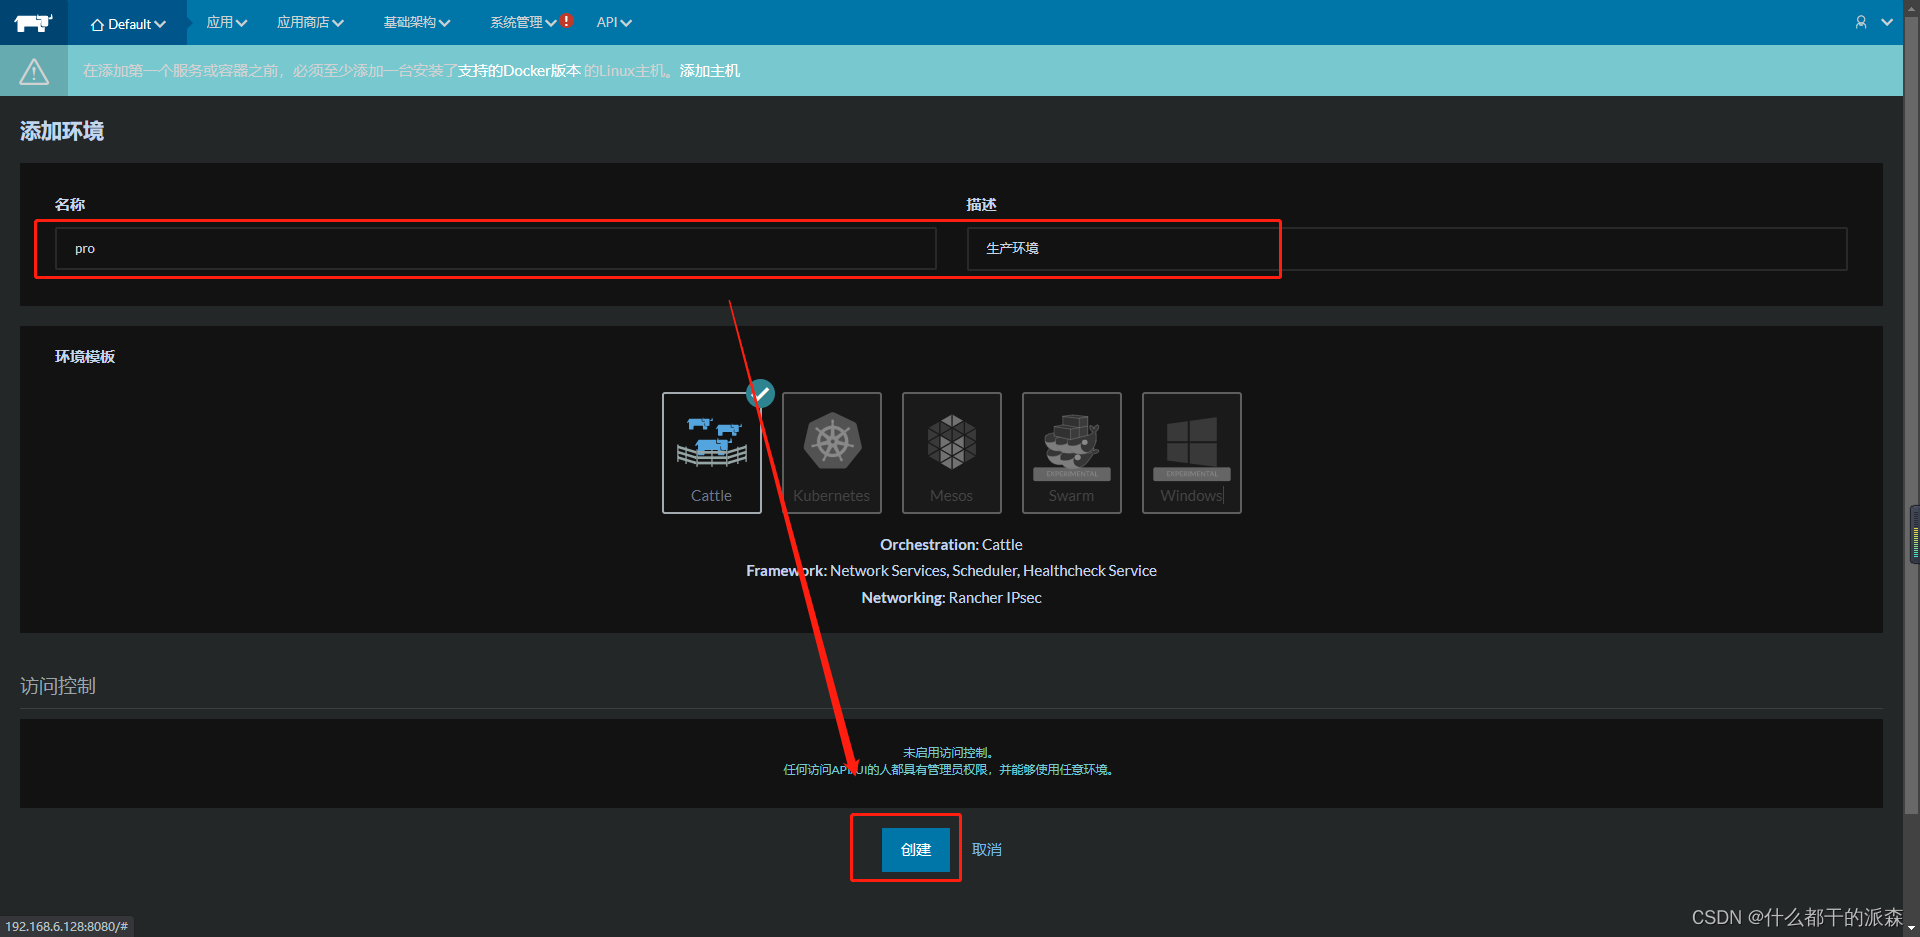
Task: Open the API menu
Action: click(614, 22)
